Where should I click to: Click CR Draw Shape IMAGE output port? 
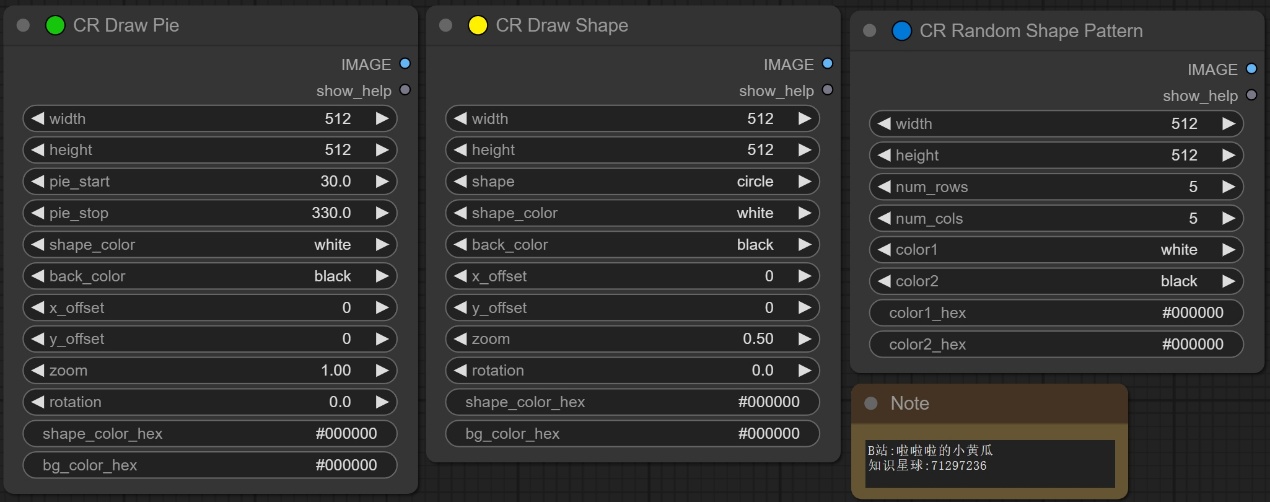[x=827, y=64]
